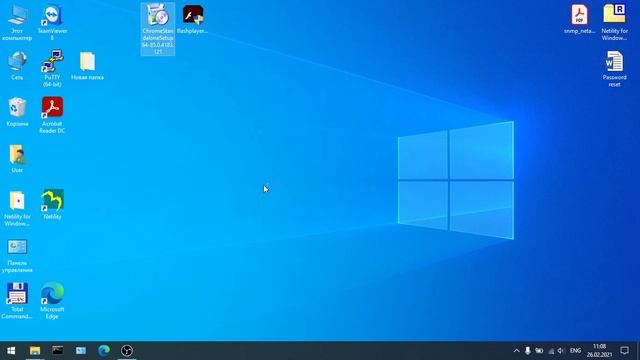Image resolution: width=640 pixels, height=360 pixels.
Task: Open the Command Prompt taskbar icon
Action: pyautogui.click(x=58, y=350)
